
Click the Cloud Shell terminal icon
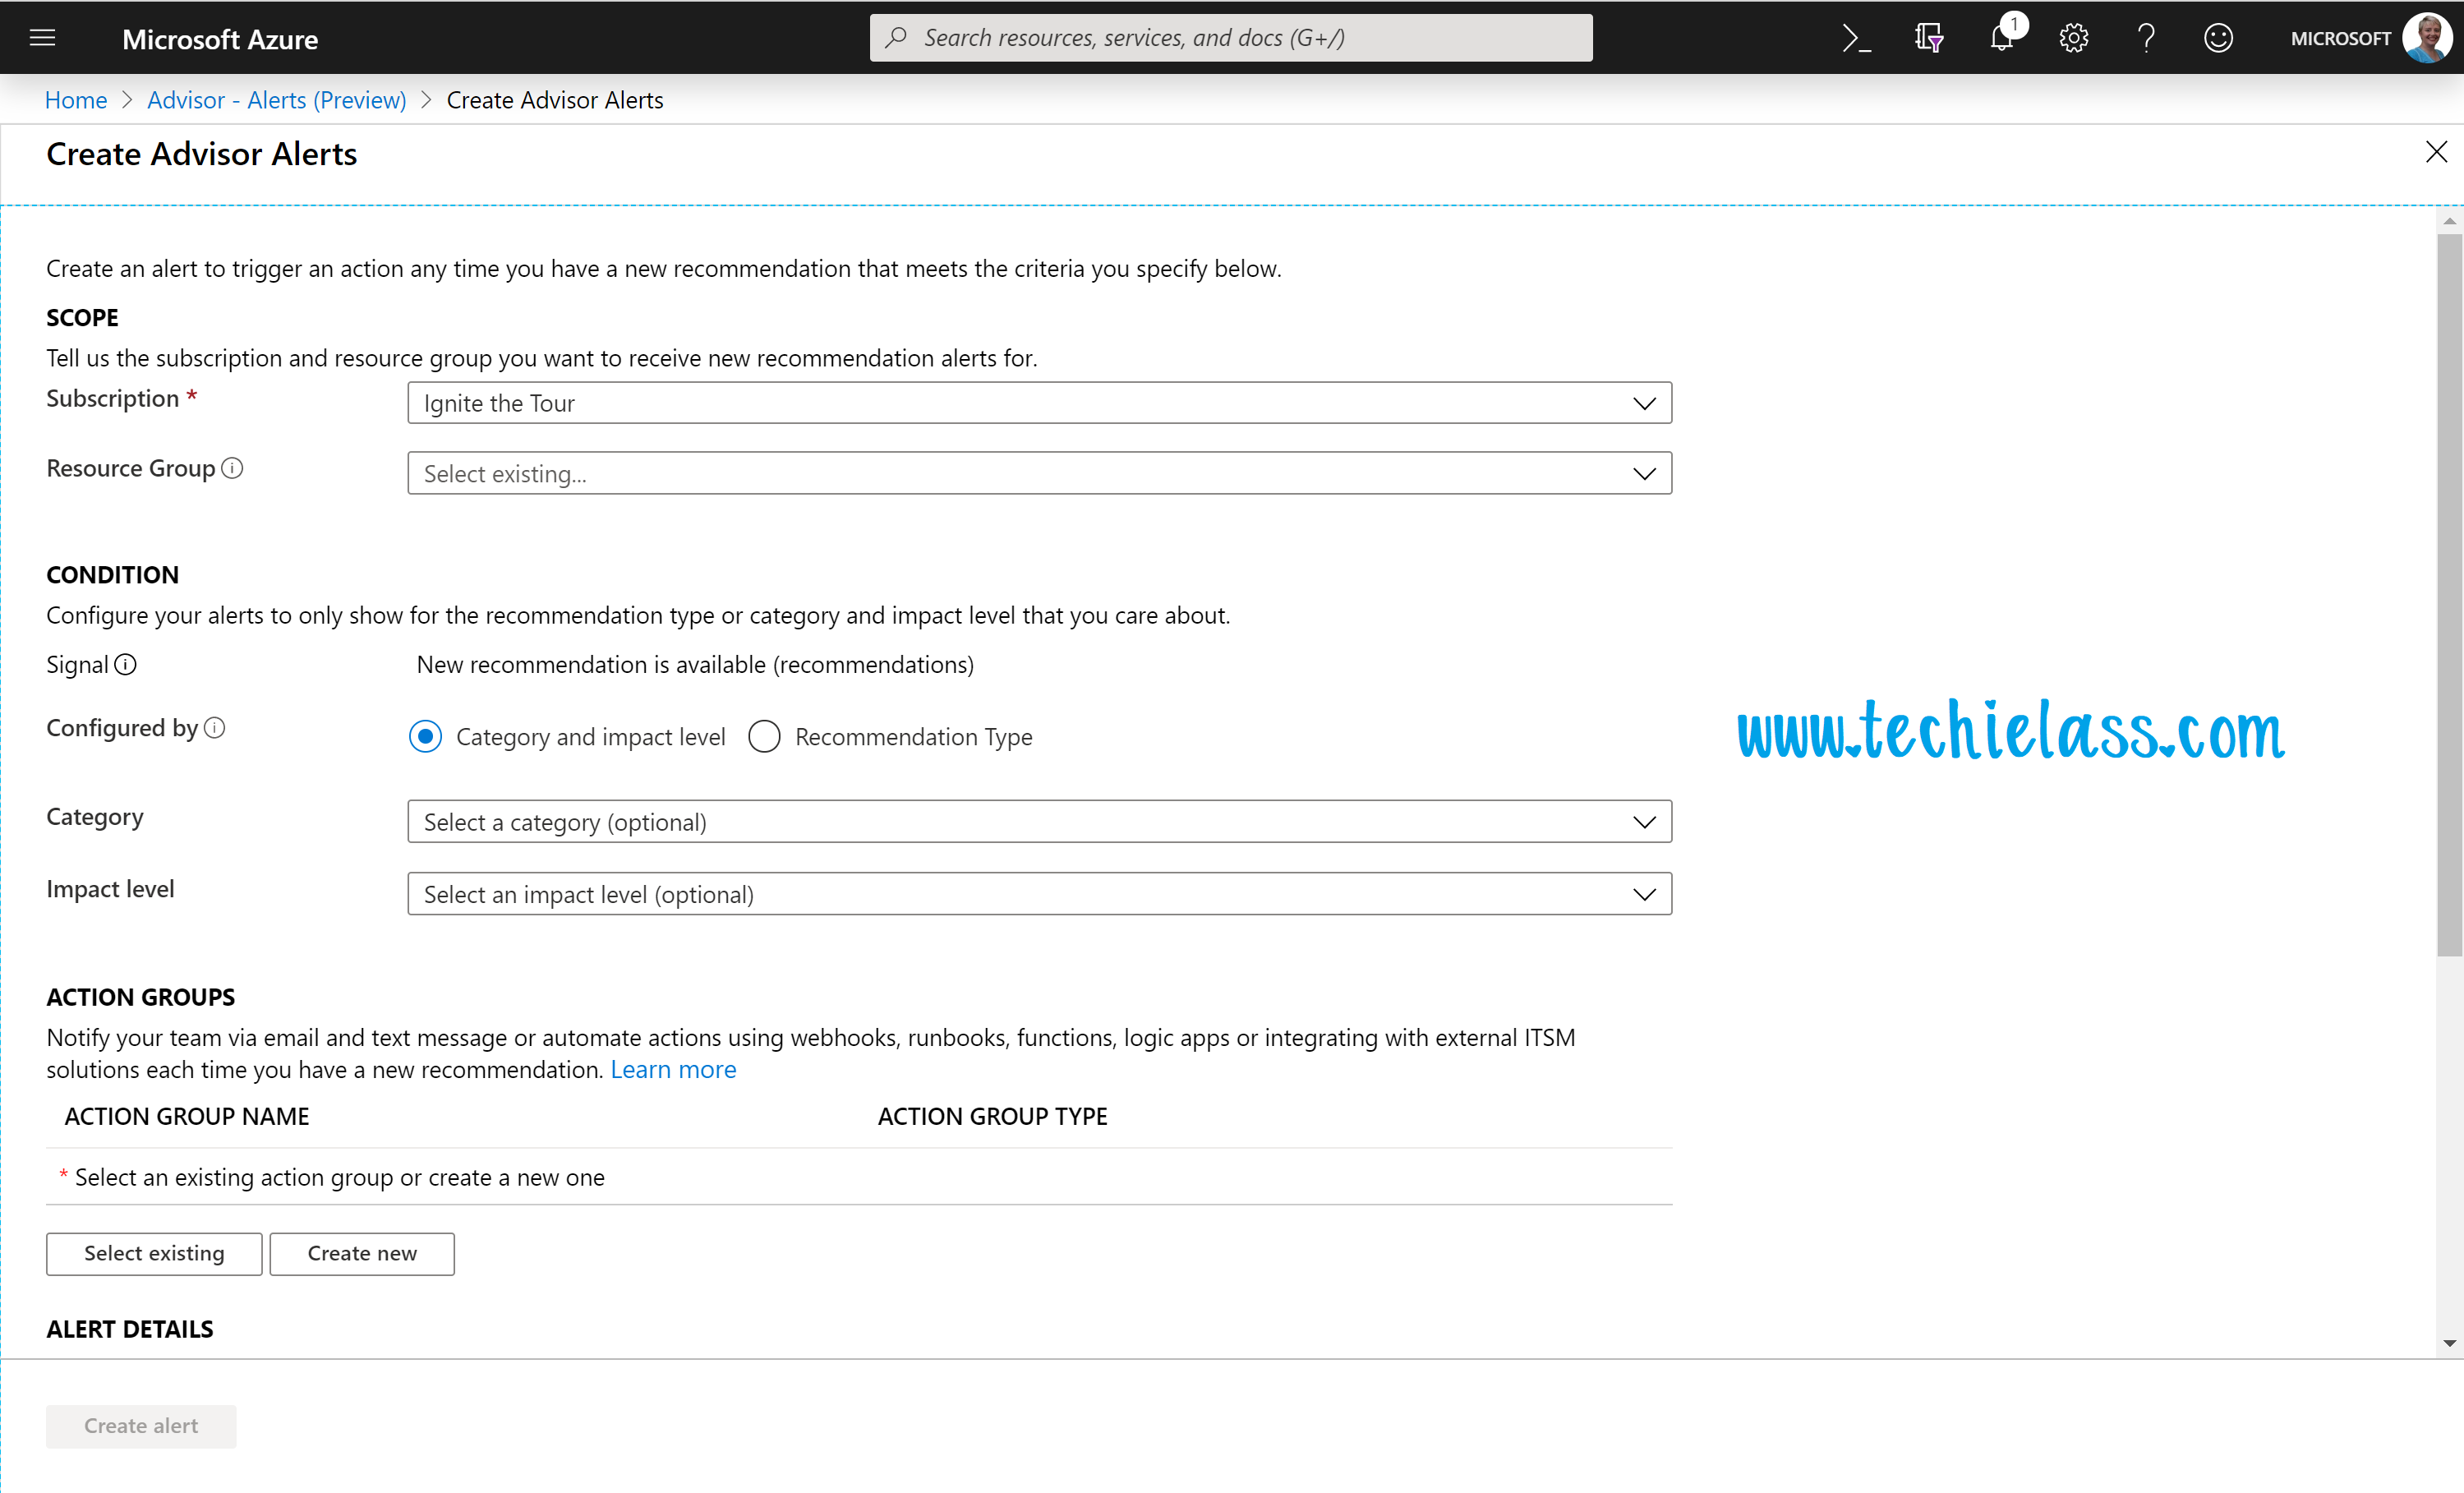click(x=1858, y=37)
